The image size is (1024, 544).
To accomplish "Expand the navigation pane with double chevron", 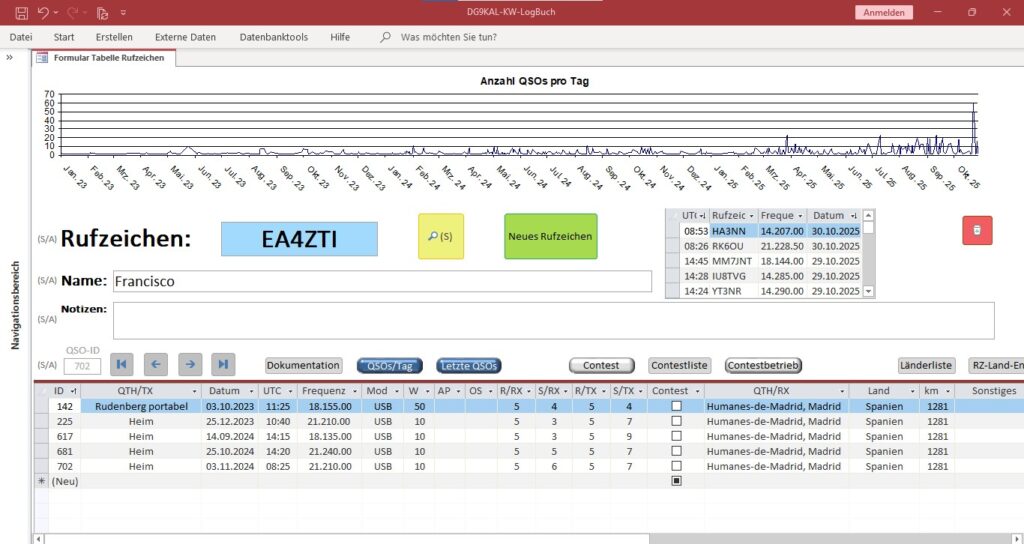I will (x=10, y=58).
